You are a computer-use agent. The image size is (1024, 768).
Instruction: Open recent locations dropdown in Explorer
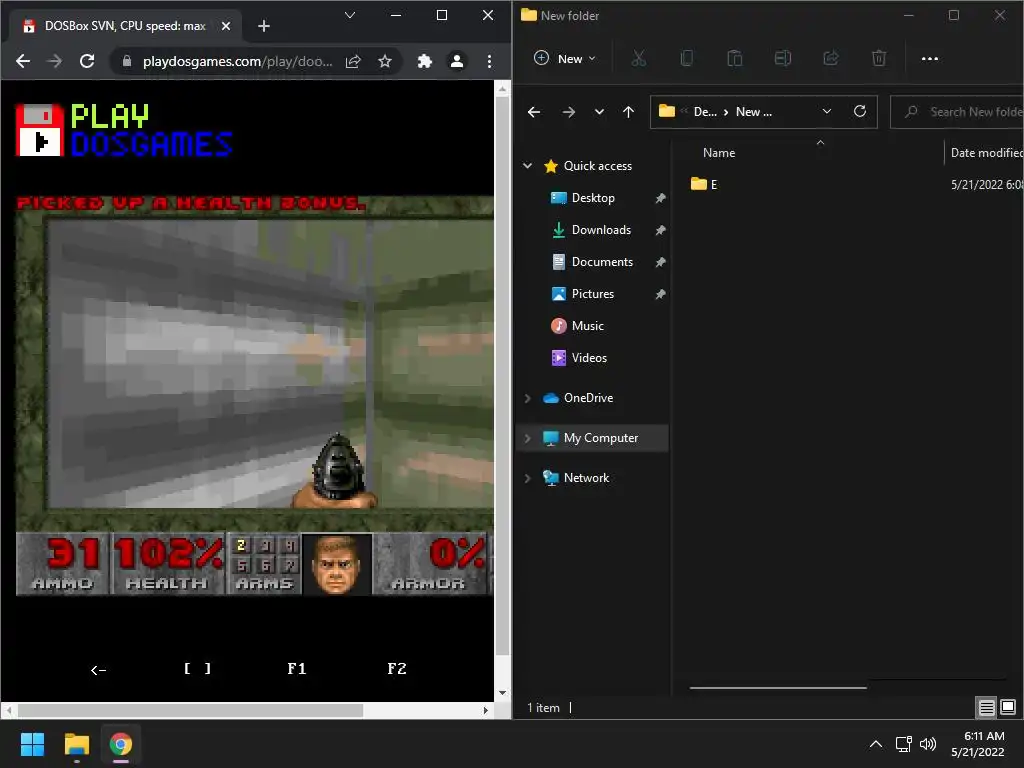click(599, 112)
